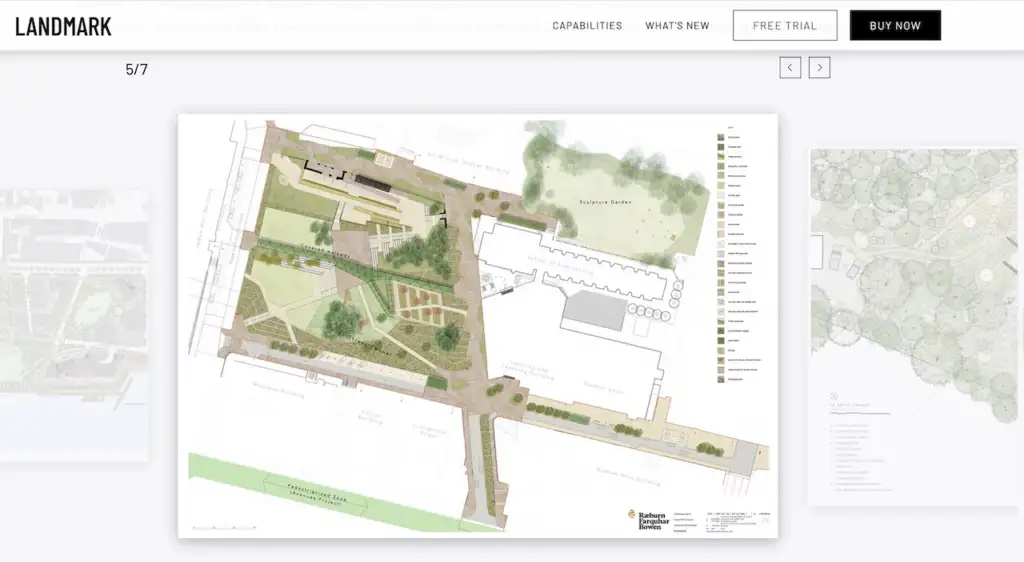The width and height of the screenshot is (1024, 562).
Task: Open the central landscape site plan image
Action: 478,326
